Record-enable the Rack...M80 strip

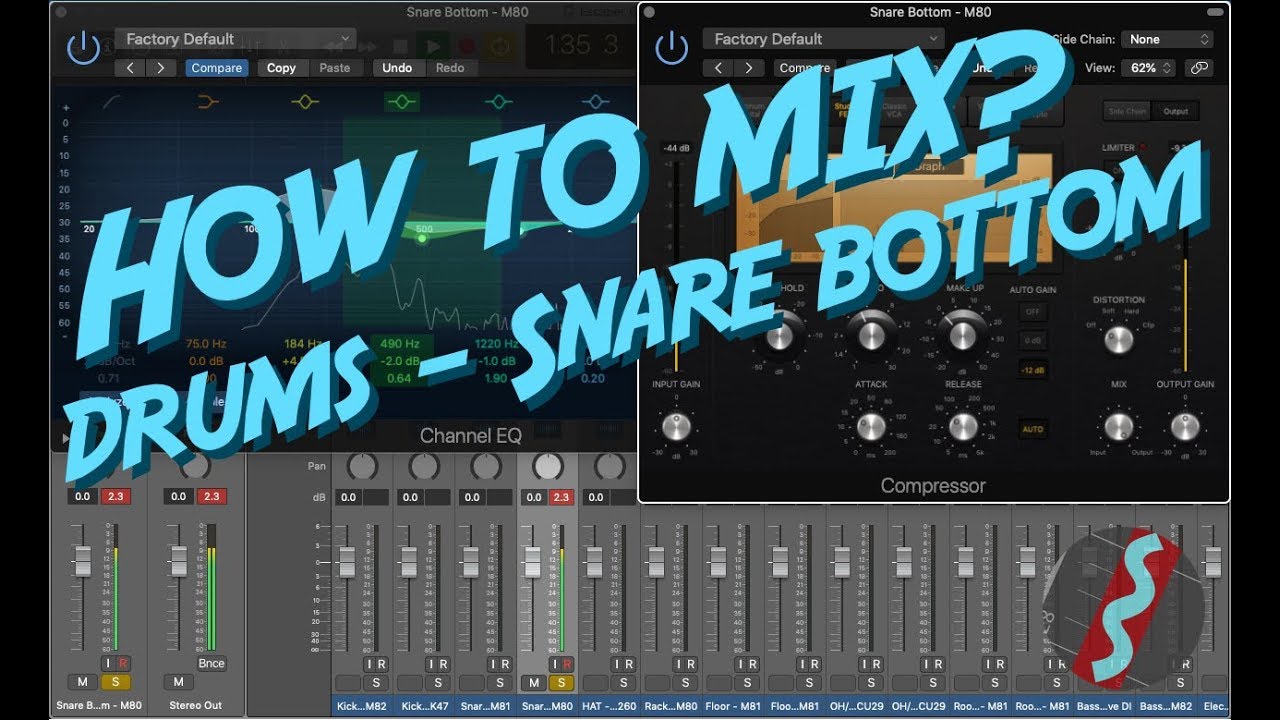691,664
